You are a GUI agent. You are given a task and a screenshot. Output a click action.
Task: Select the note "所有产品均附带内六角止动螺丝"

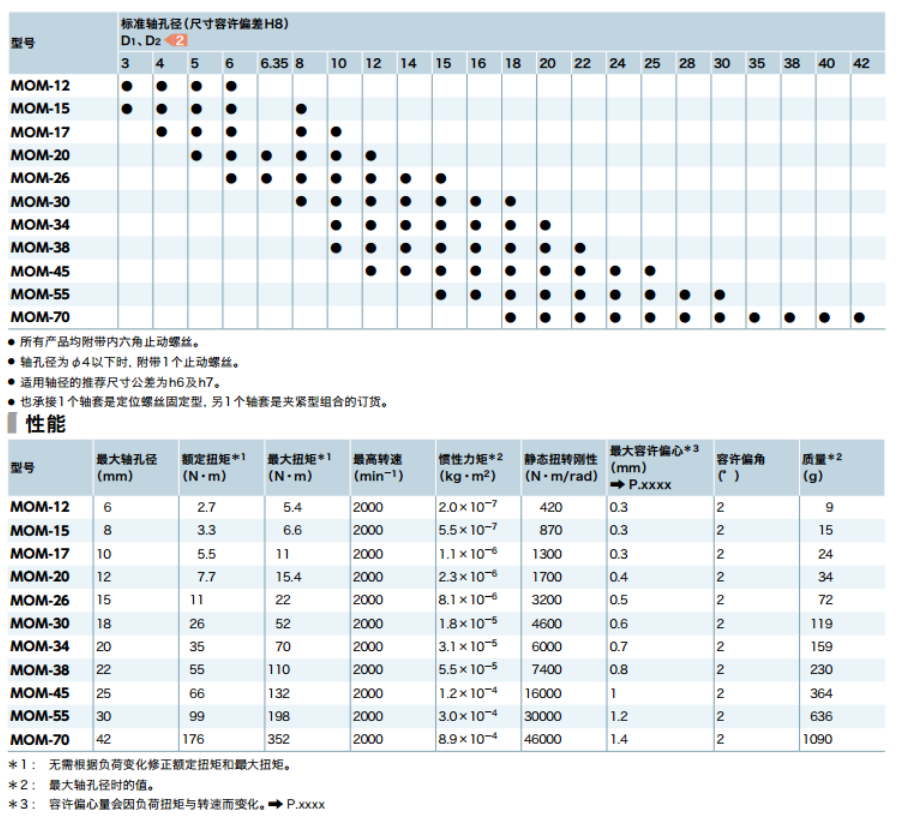[x=110, y=342]
